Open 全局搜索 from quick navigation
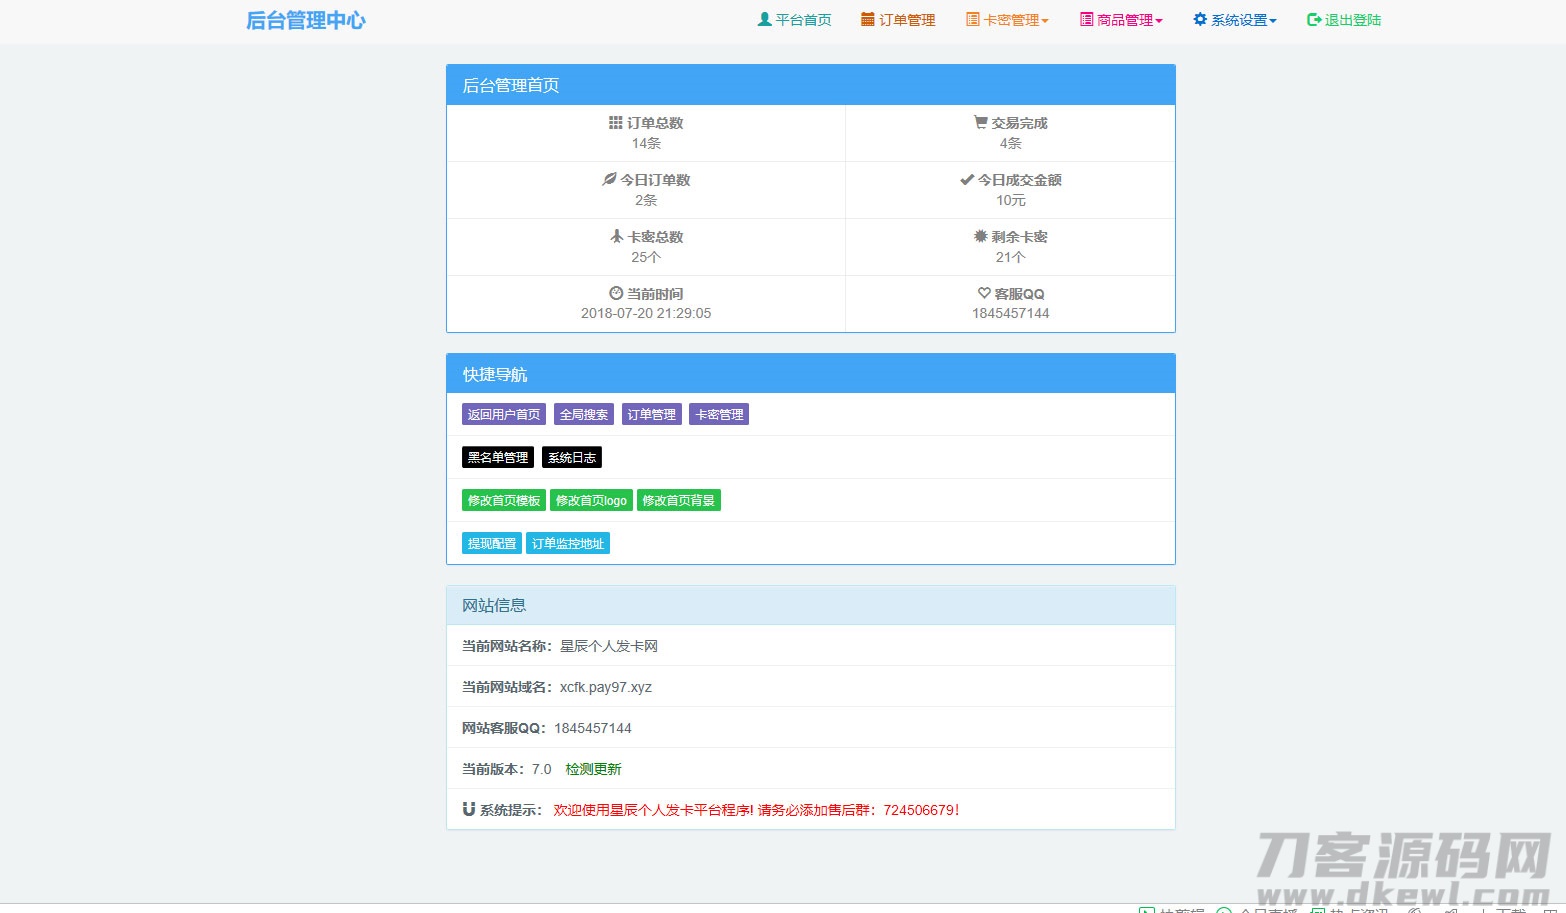This screenshot has width=1566, height=913. coord(583,413)
